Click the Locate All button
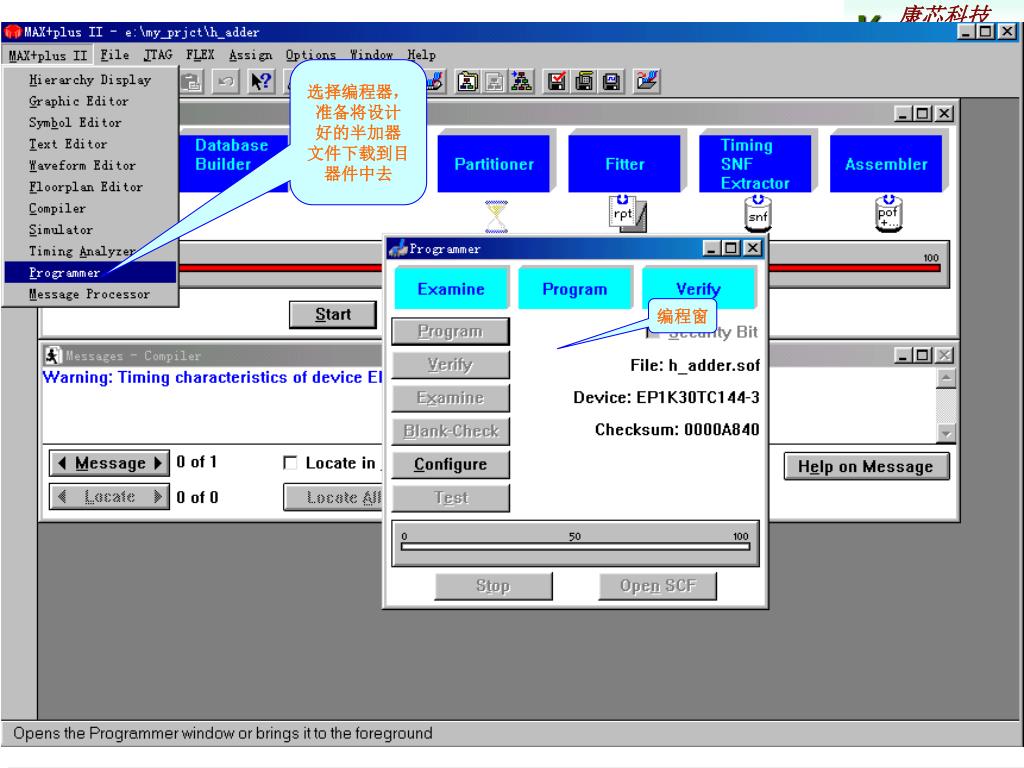This screenshot has height=768, width=1024. 333,498
